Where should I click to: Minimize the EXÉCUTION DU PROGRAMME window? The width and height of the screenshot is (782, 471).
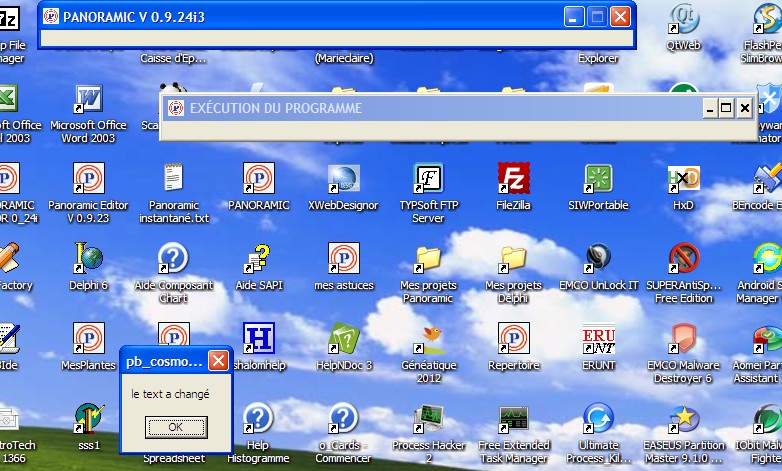710,108
